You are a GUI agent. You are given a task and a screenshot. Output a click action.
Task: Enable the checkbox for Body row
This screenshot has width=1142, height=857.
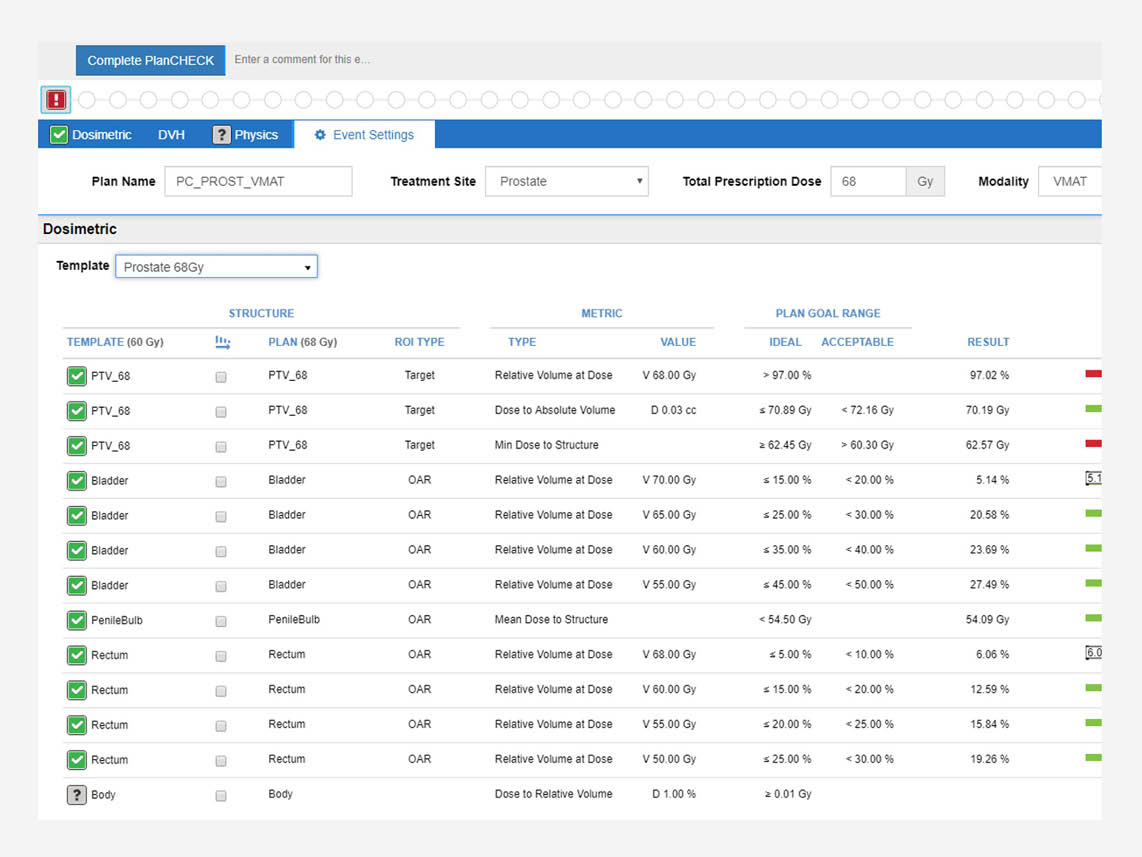221,796
